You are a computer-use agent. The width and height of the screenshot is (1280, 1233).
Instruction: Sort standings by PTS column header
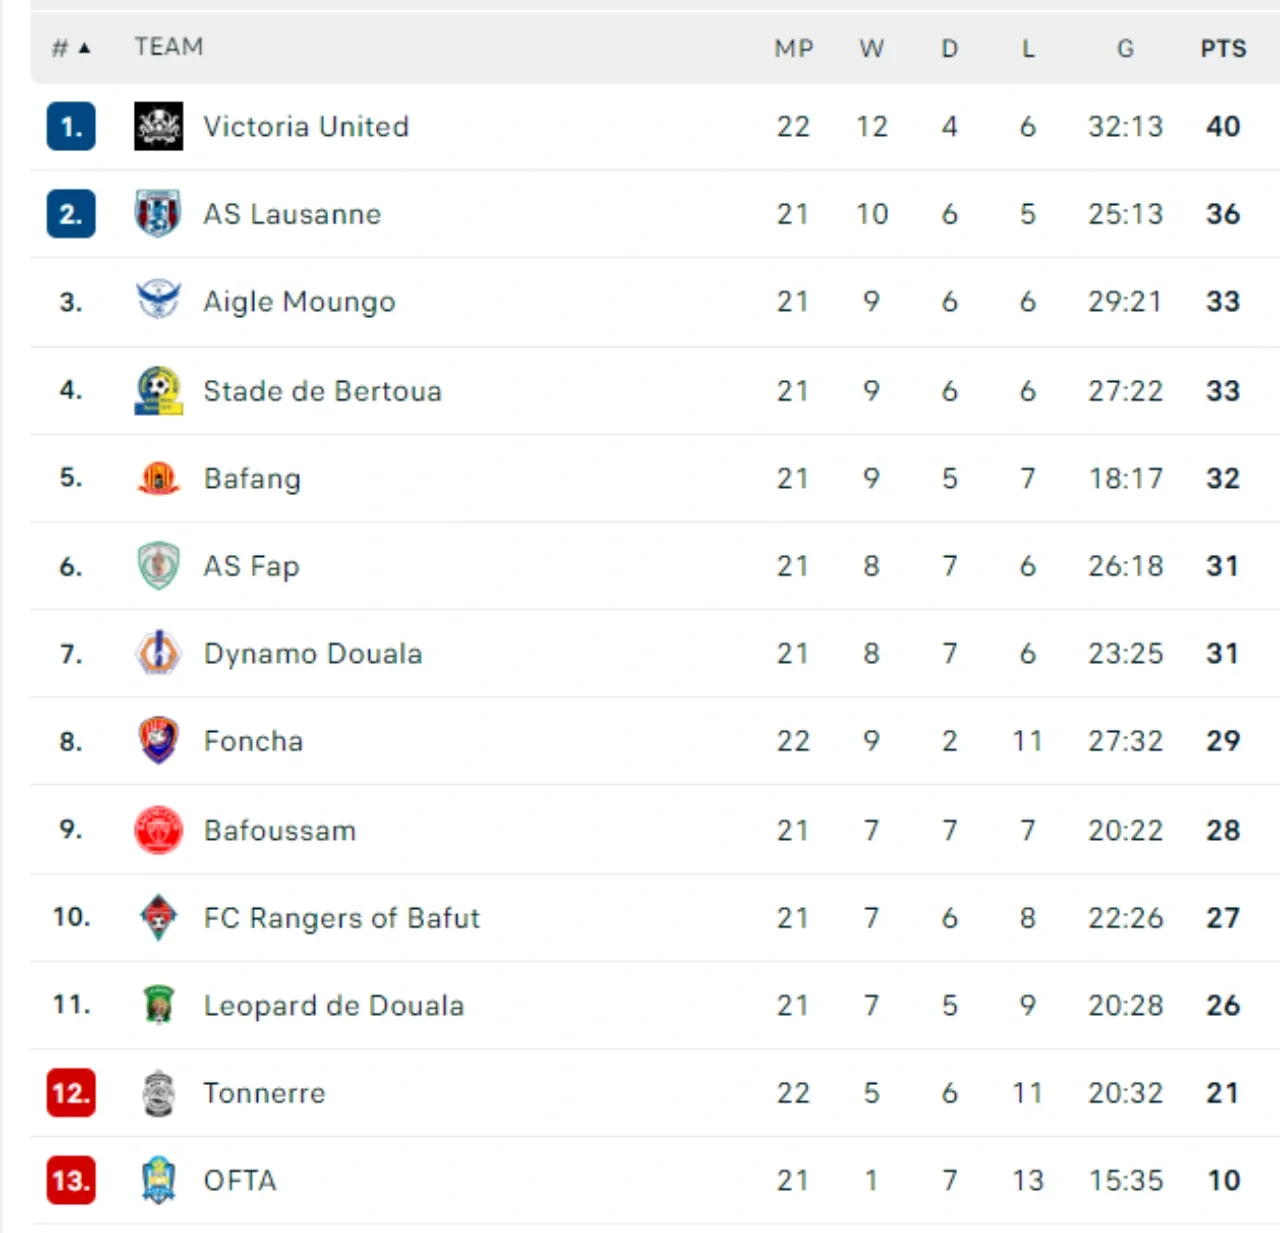coord(1222,48)
